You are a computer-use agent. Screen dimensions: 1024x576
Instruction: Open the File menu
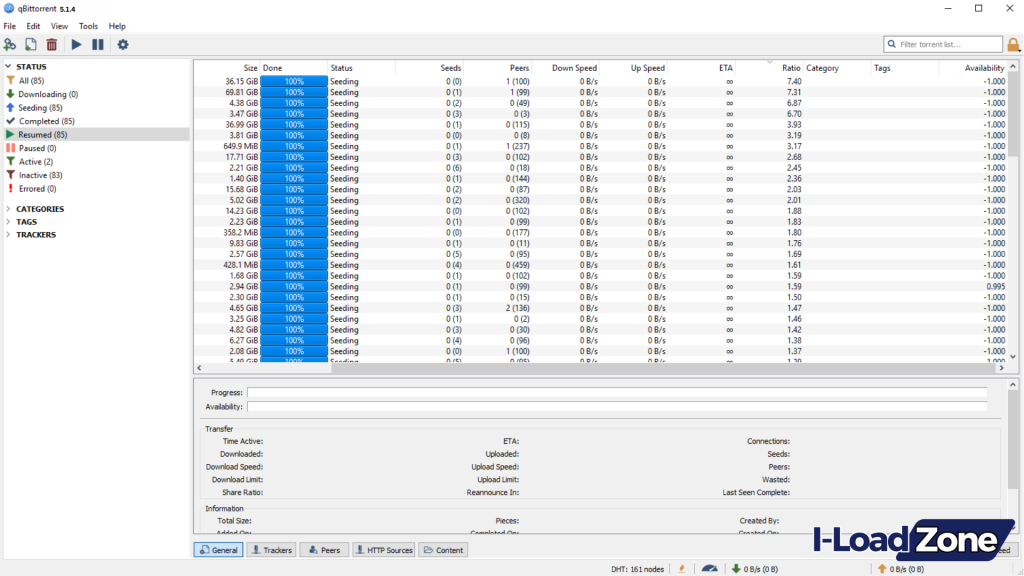pos(10,26)
